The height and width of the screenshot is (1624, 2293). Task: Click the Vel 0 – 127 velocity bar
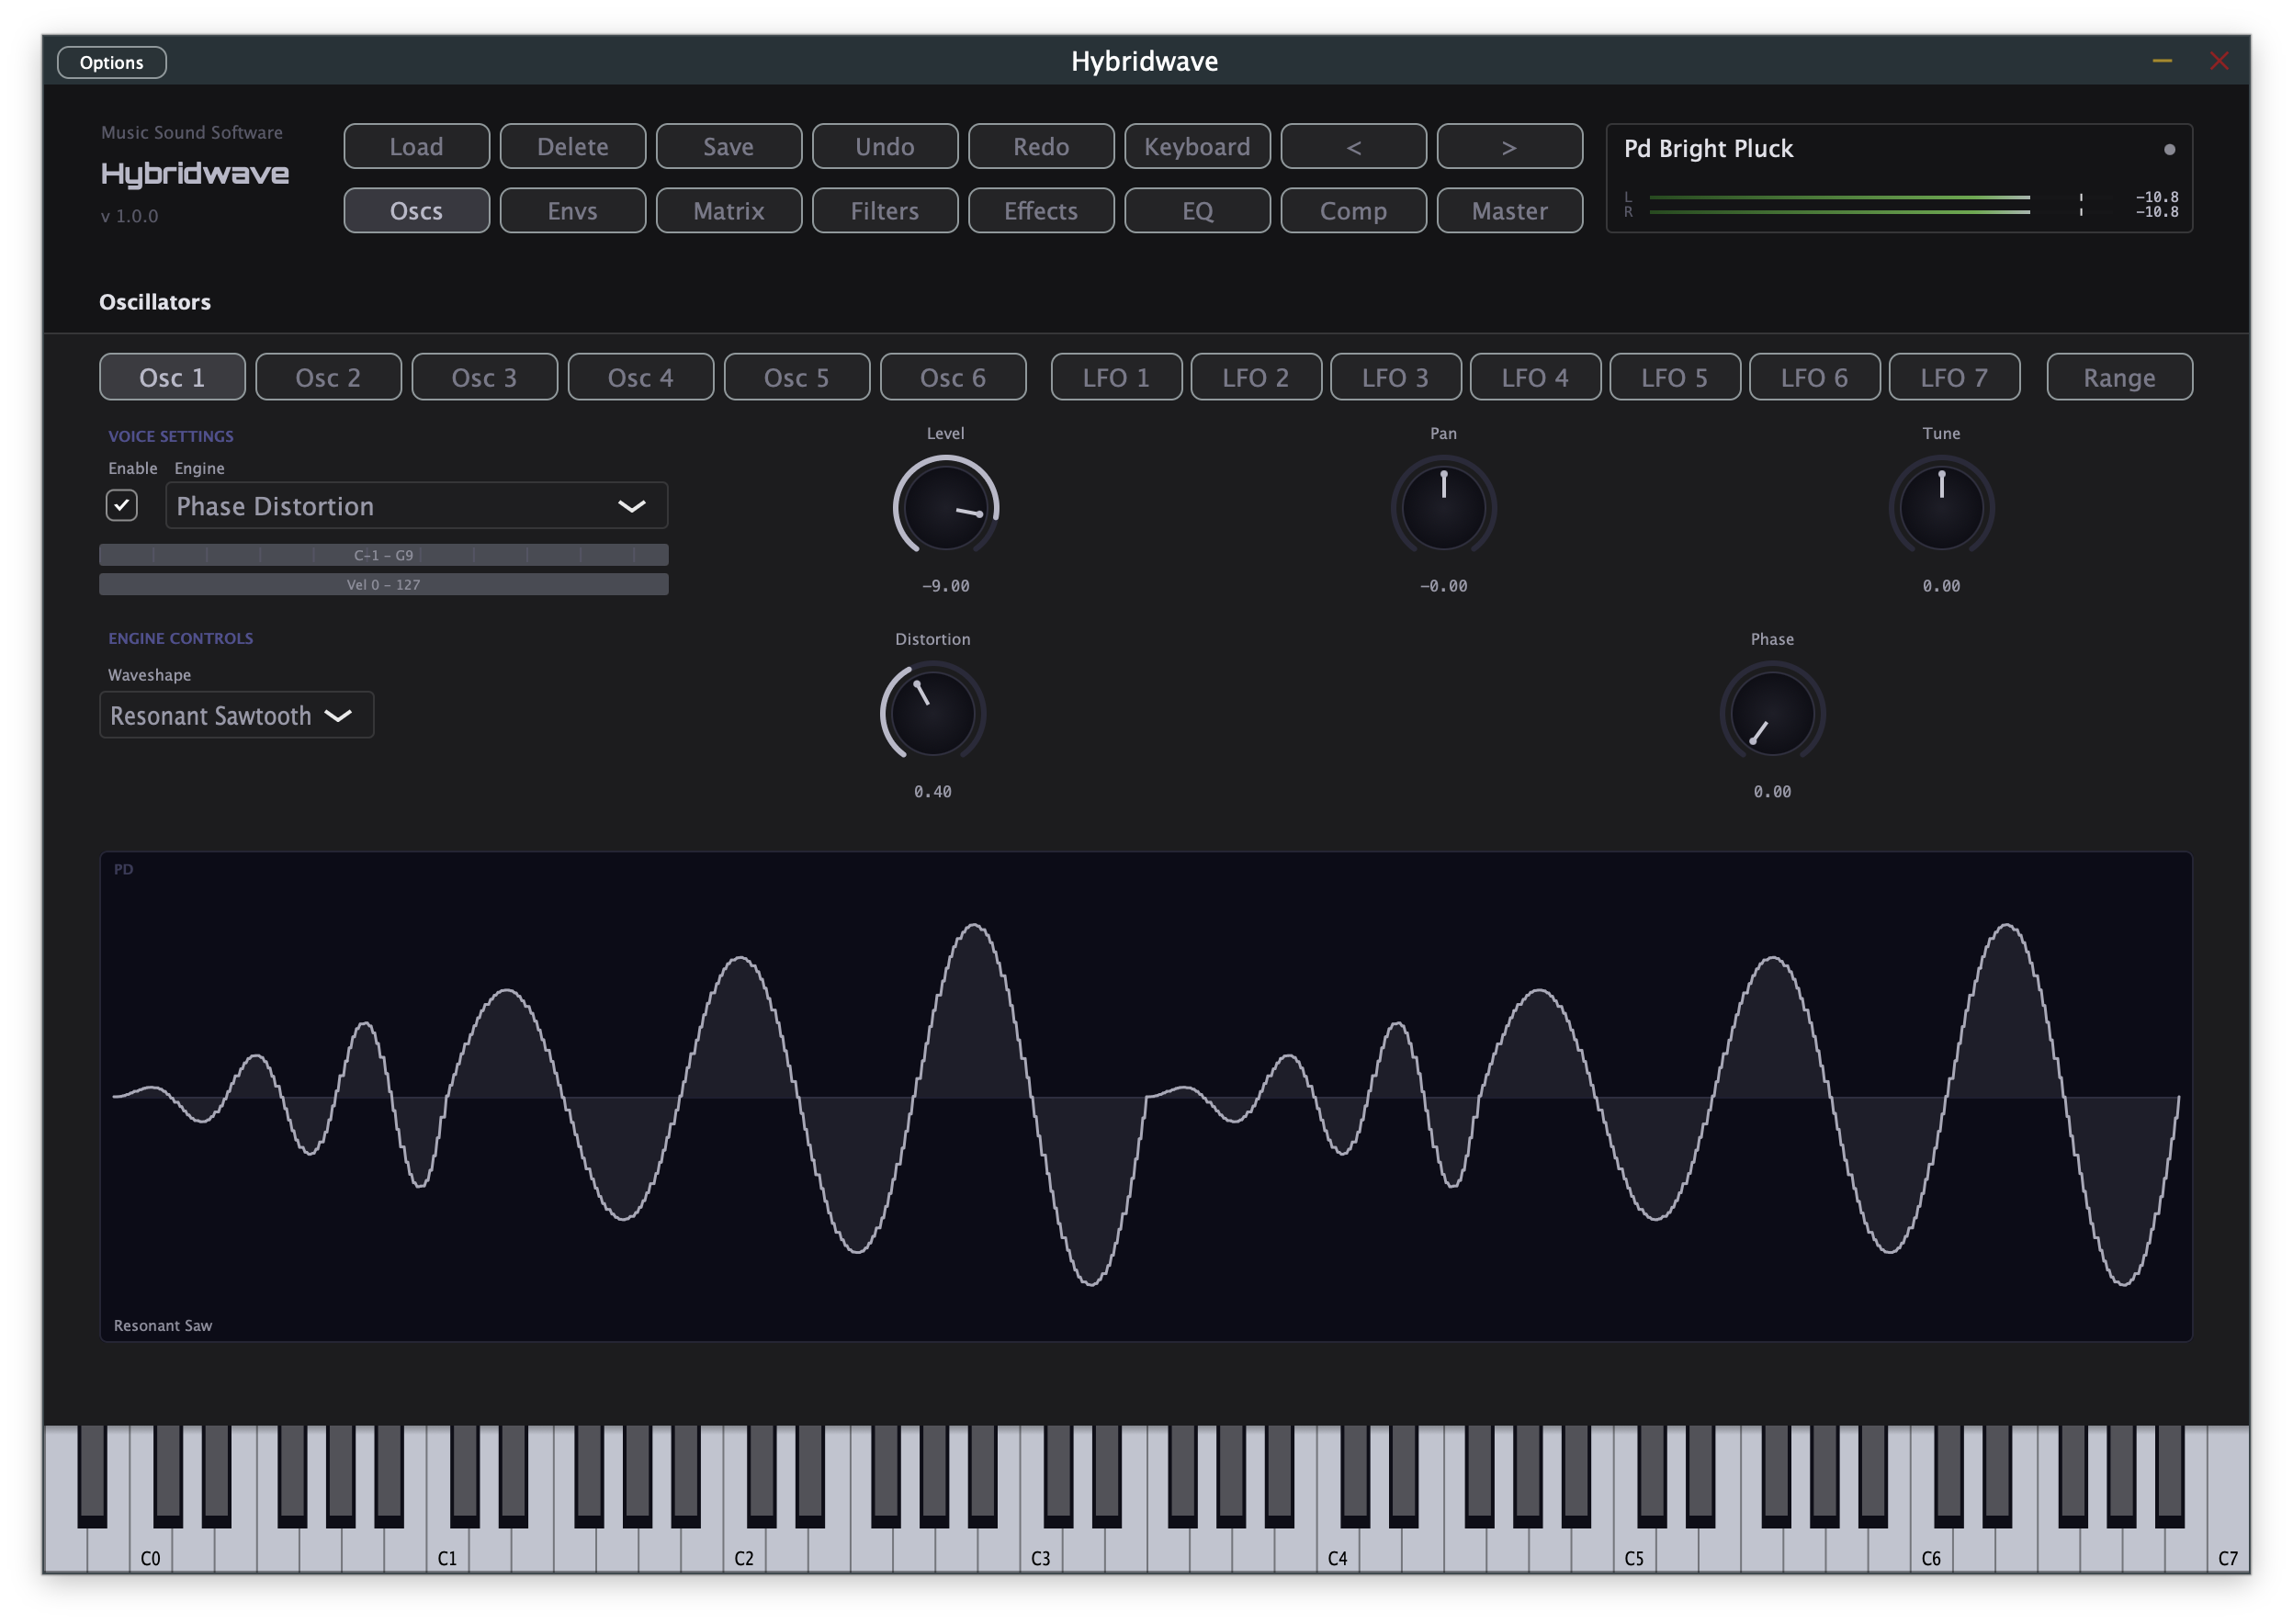pos(383,584)
